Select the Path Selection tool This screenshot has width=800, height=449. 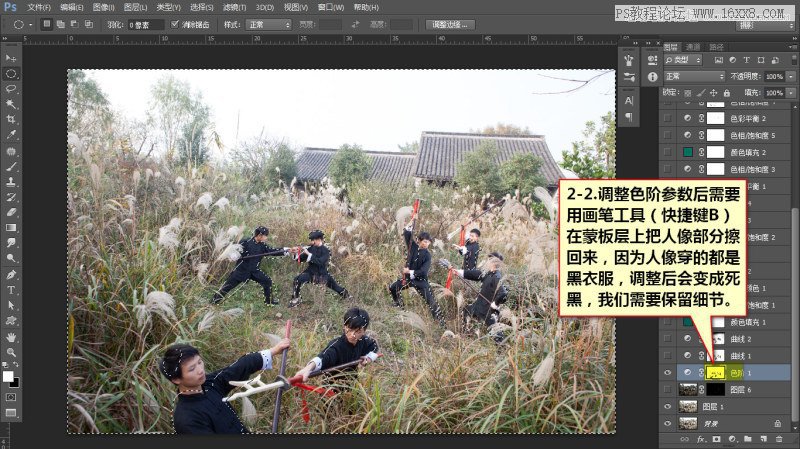(11, 305)
